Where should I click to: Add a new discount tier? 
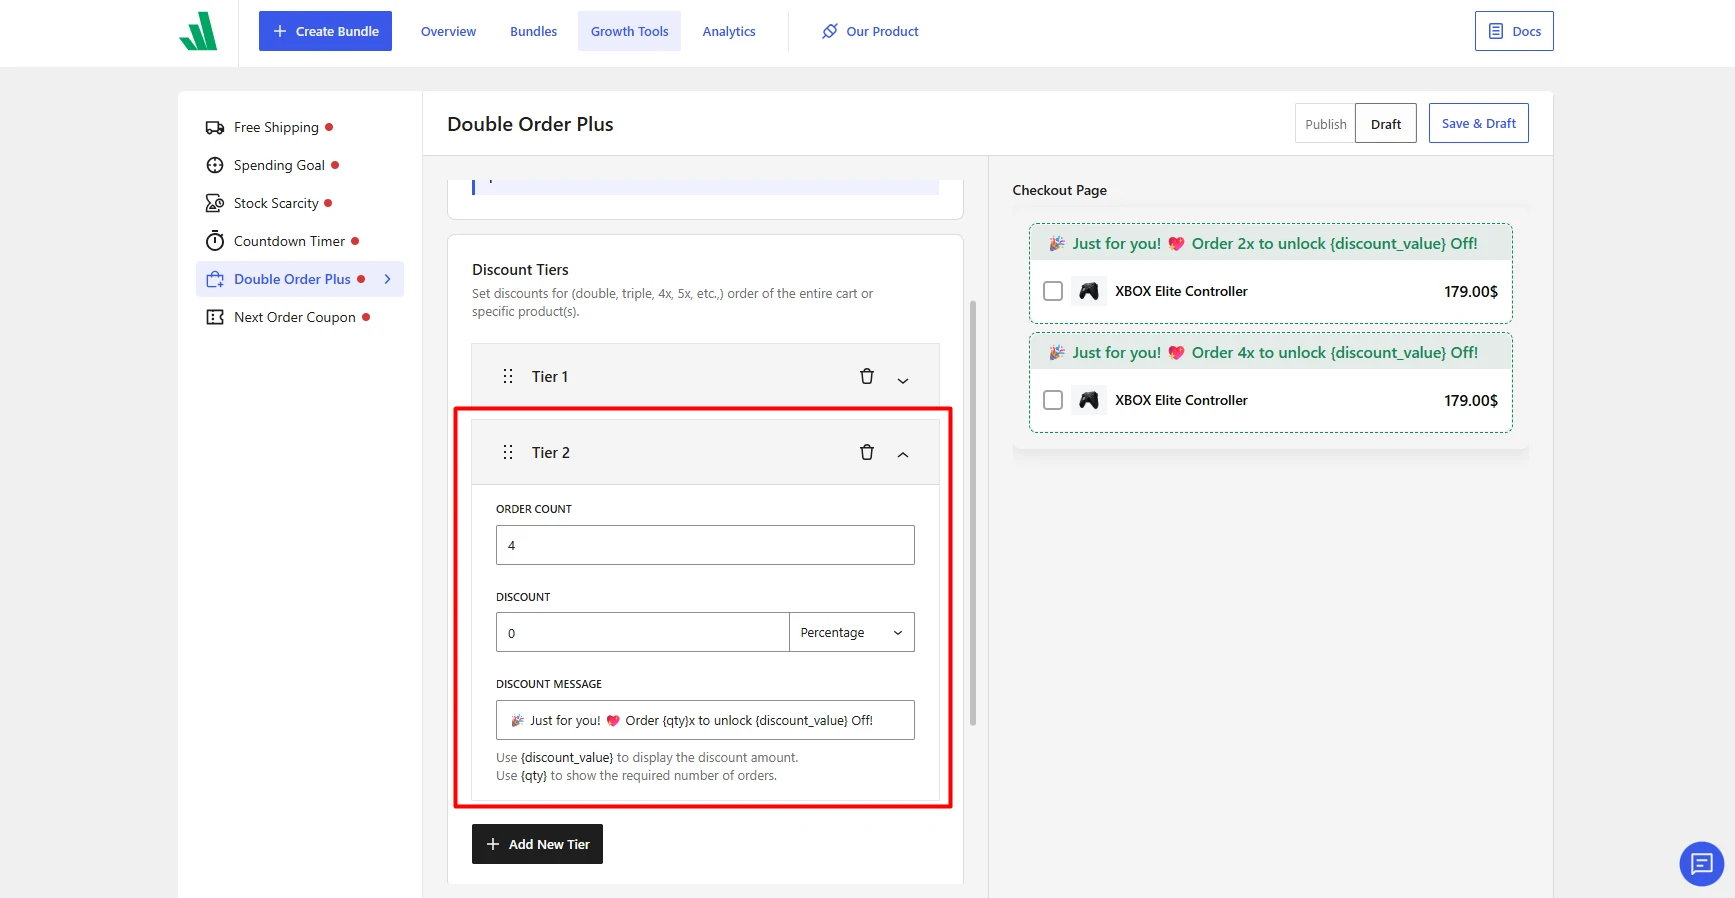point(537,844)
